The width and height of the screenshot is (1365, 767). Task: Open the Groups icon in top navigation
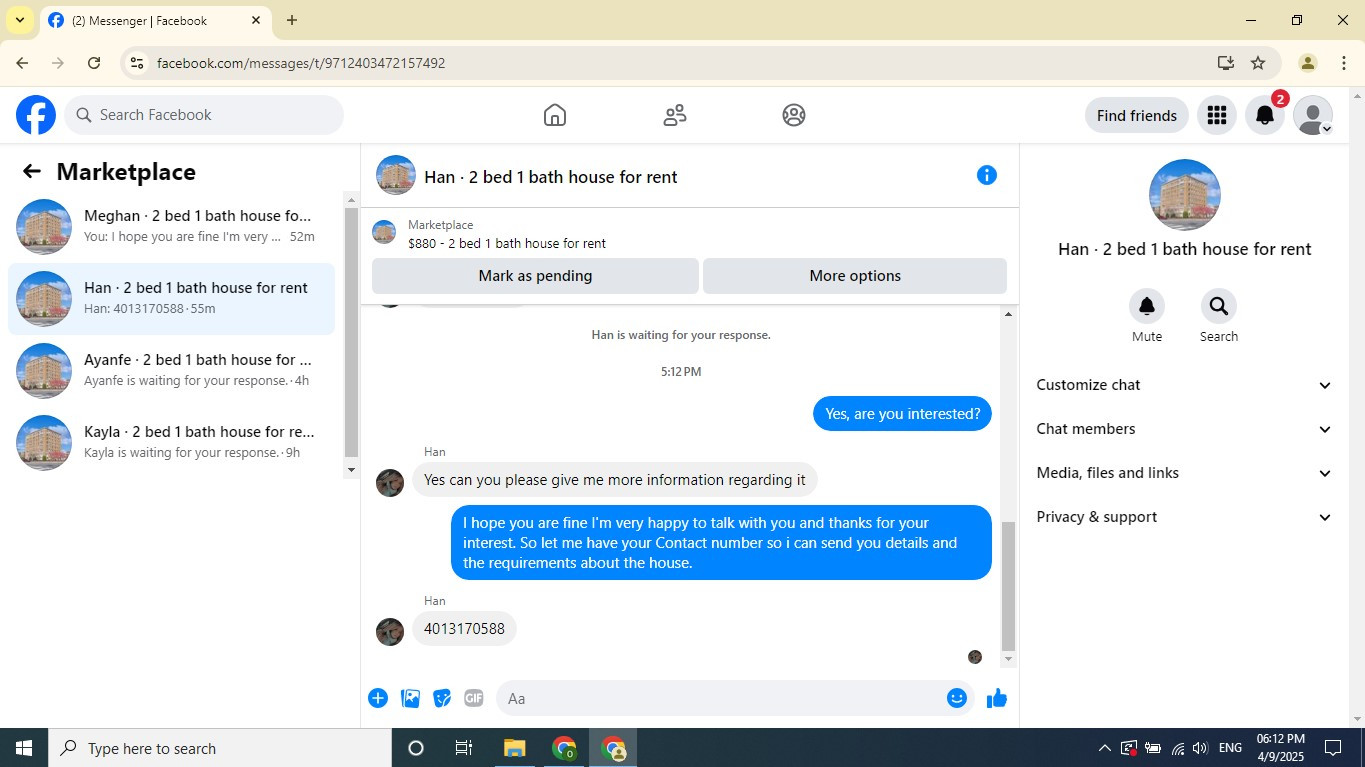tap(794, 115)
